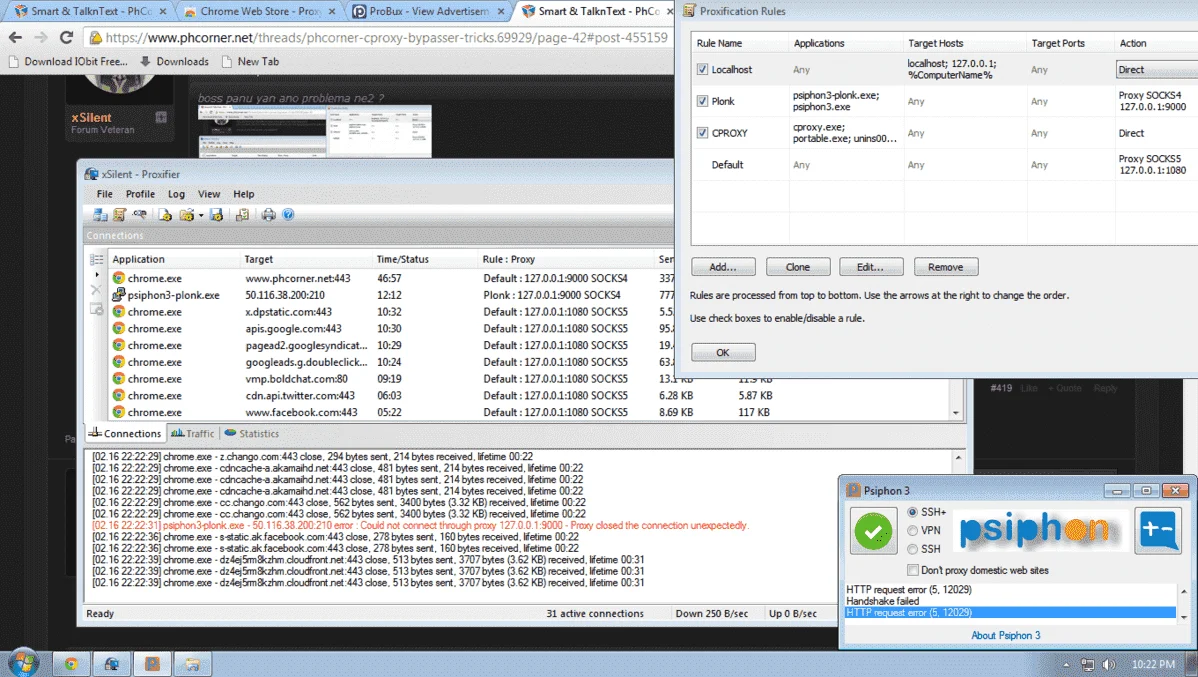Switch to Chrome Web Store browser tab
1198x677 pixels.
[x=260, y=11]
